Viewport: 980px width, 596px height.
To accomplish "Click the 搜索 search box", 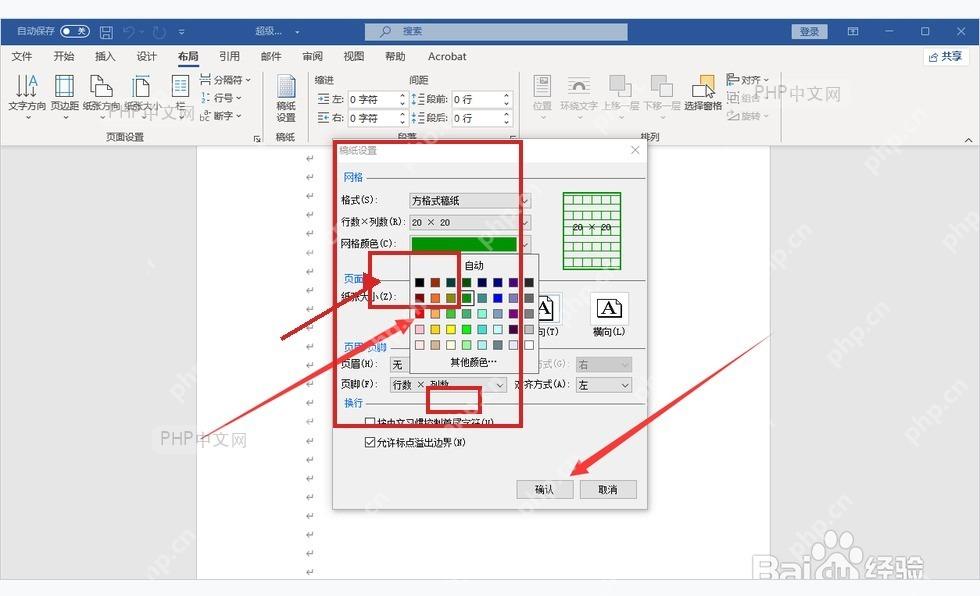I will [496, 31].
